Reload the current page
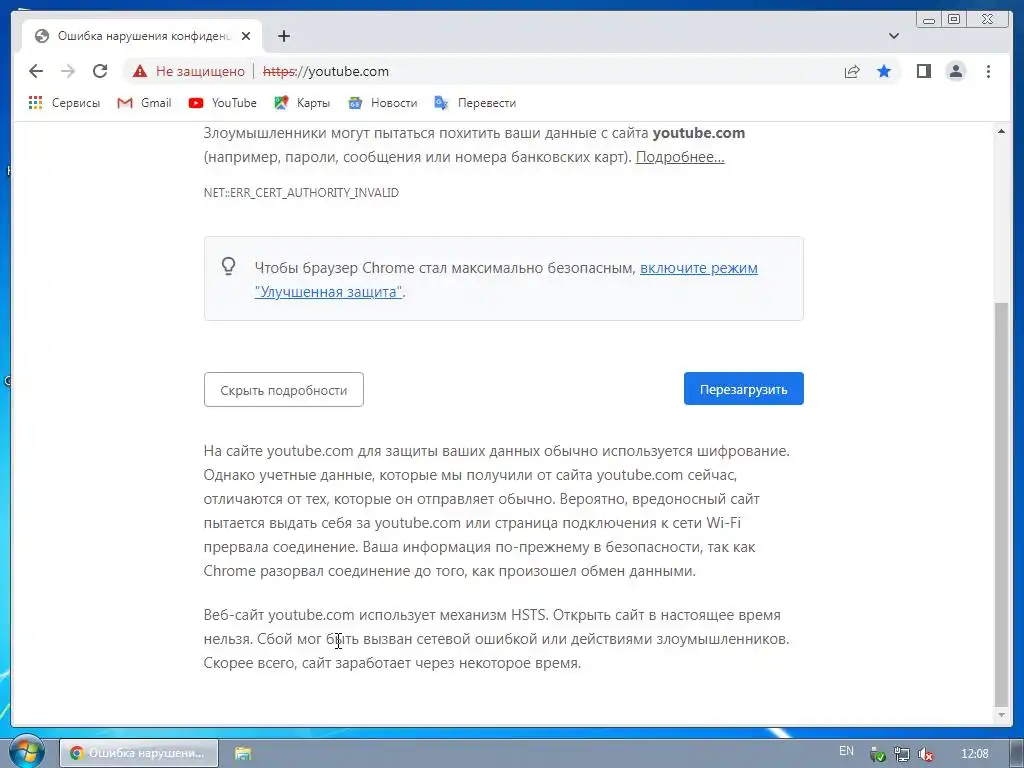The width and height of the screenshot is (1024, 768). pyautogui.click(x=100, y=71)
